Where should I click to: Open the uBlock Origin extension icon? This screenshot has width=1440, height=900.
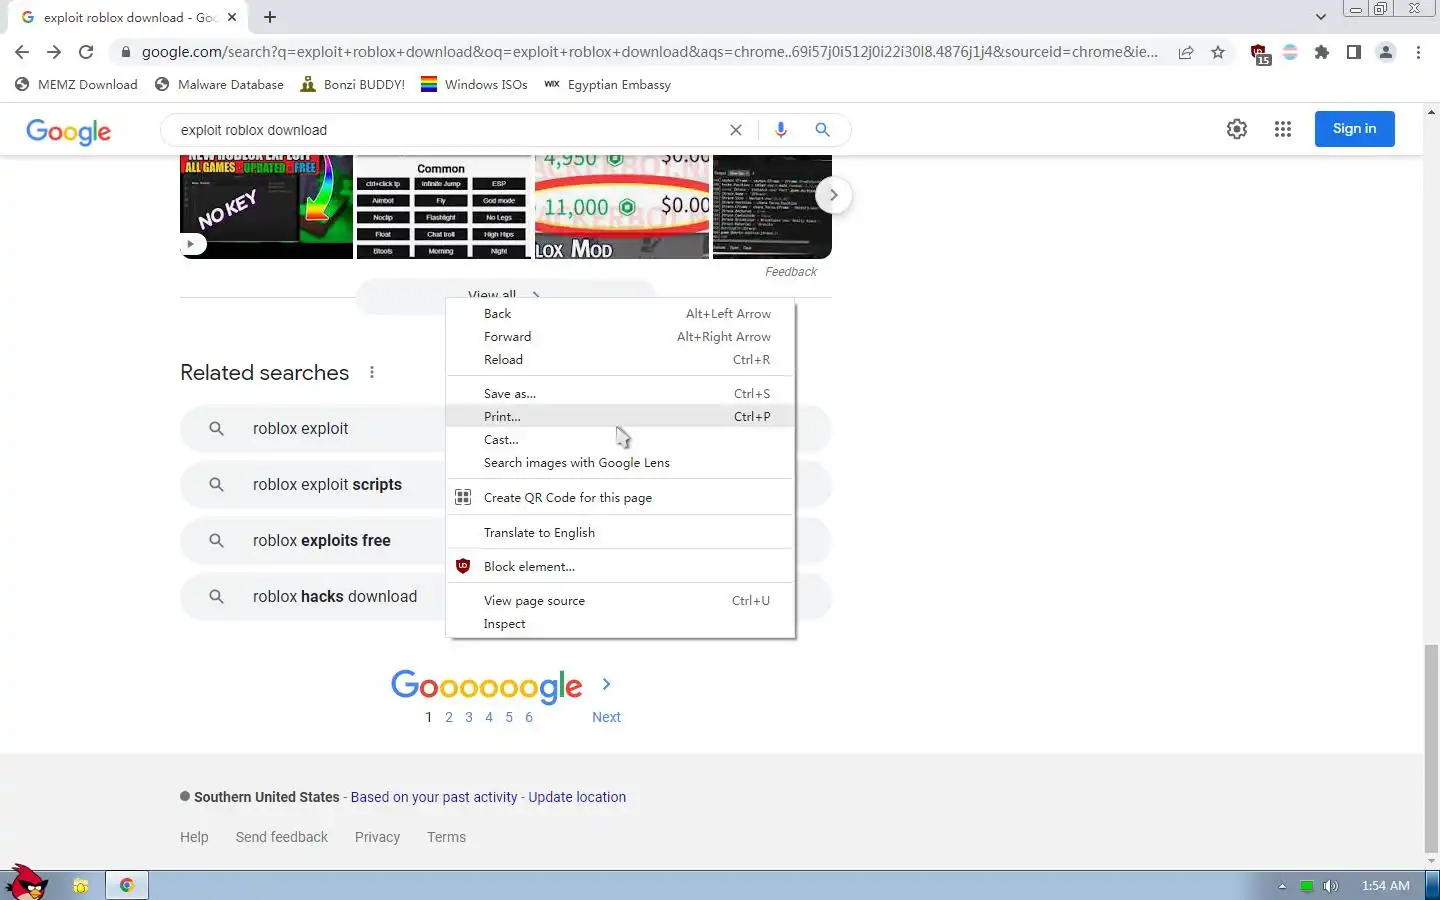[1260, 54]
